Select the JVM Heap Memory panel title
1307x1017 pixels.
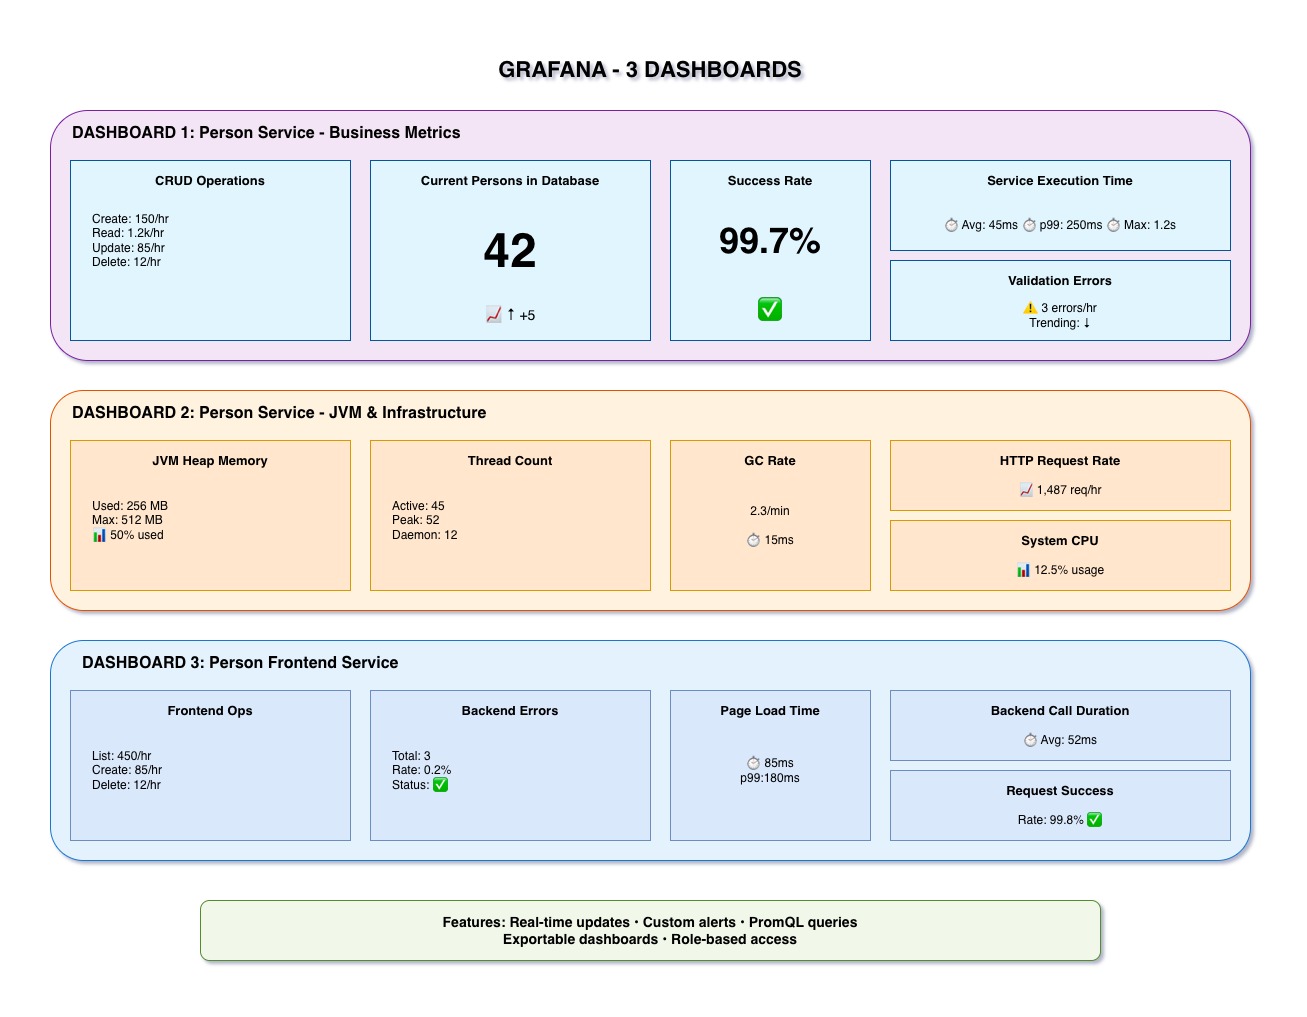point(210,461)
